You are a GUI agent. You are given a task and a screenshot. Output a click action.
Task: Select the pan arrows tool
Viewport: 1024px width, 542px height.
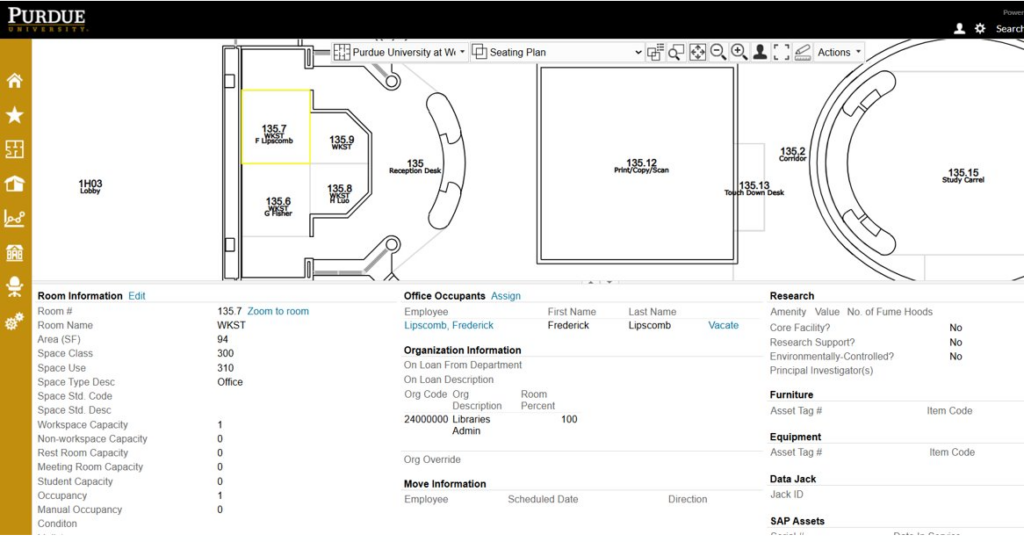[x=697, y=52]
